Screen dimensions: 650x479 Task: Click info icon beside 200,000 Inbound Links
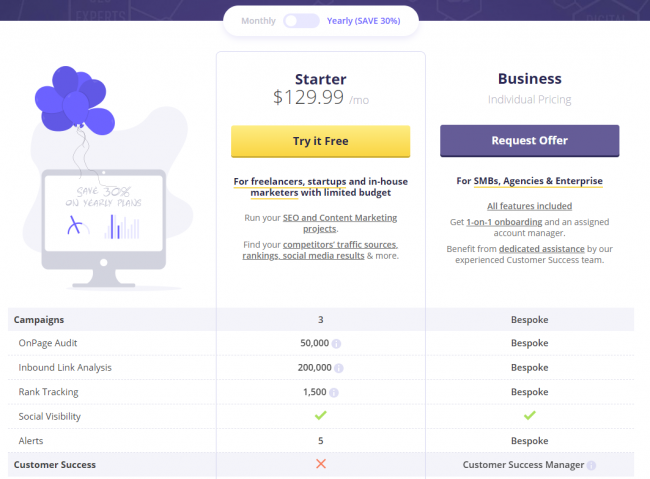tap(341, 367)
